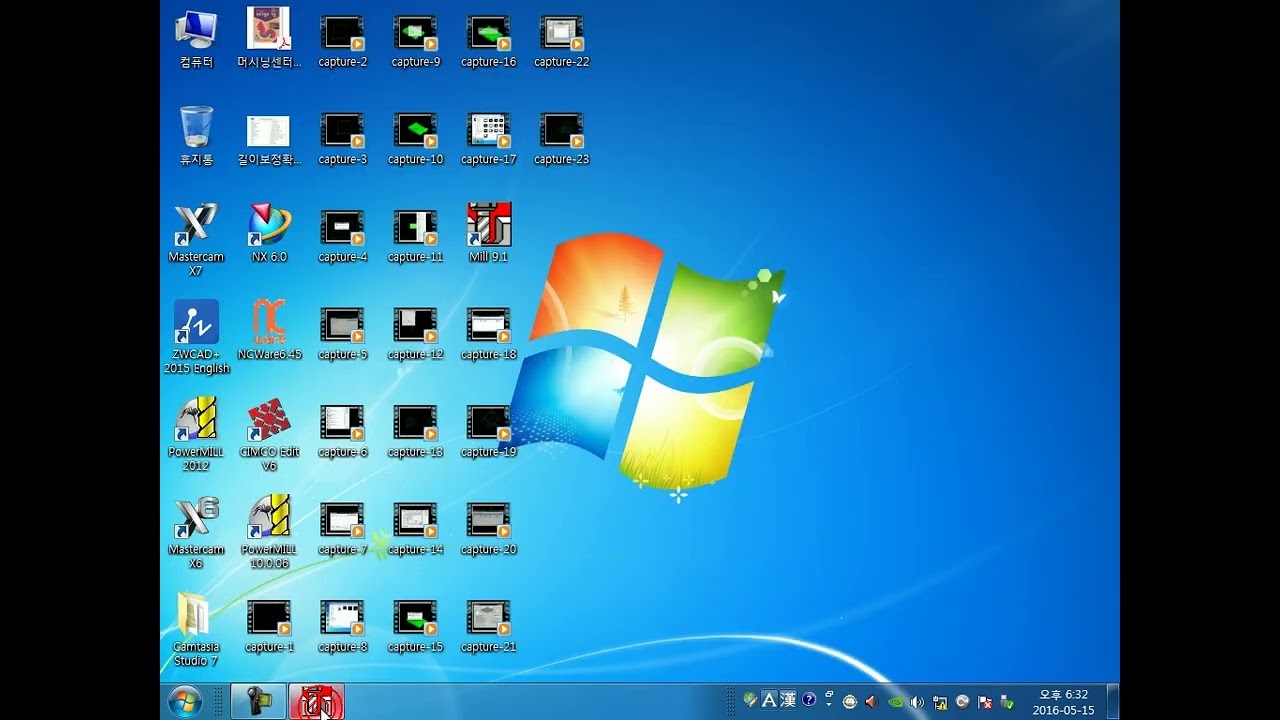Select the Mastercam X6 shortcut
Screen dimensions: 1280x720
click(196, 517)
